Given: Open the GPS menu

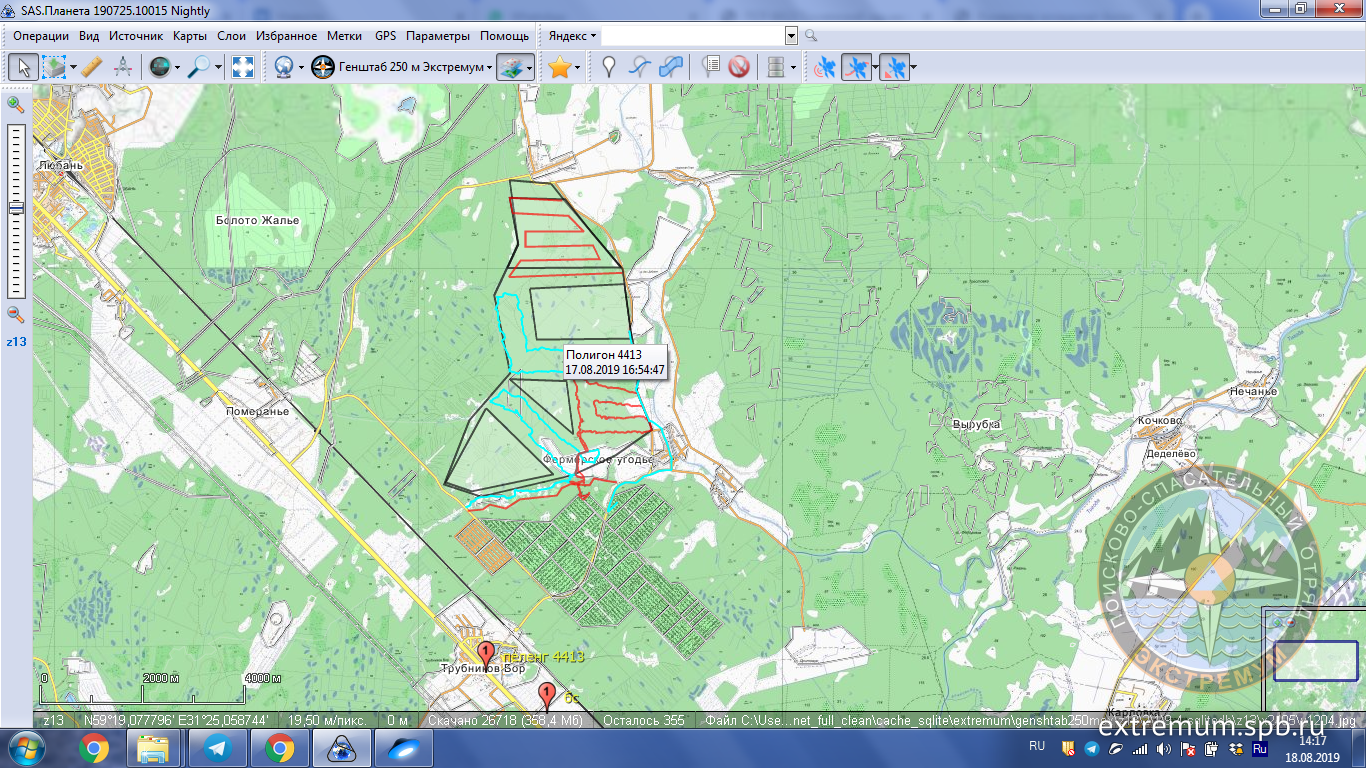Looking at the screenshot, I should click(x=386, y=36).
